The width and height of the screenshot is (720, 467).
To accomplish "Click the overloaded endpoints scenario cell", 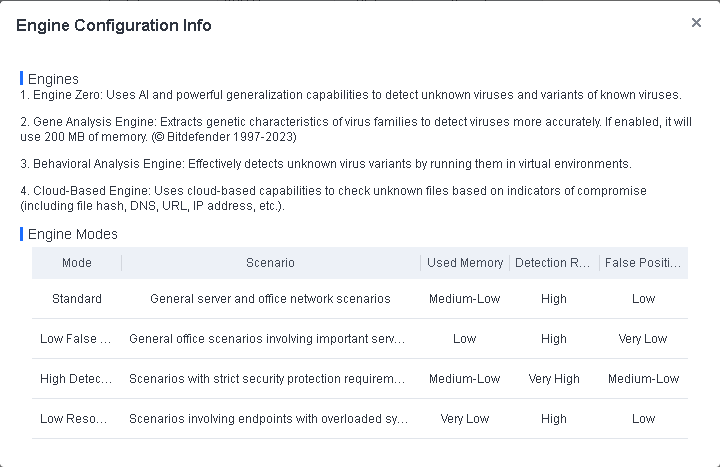I will coord(268,419).
